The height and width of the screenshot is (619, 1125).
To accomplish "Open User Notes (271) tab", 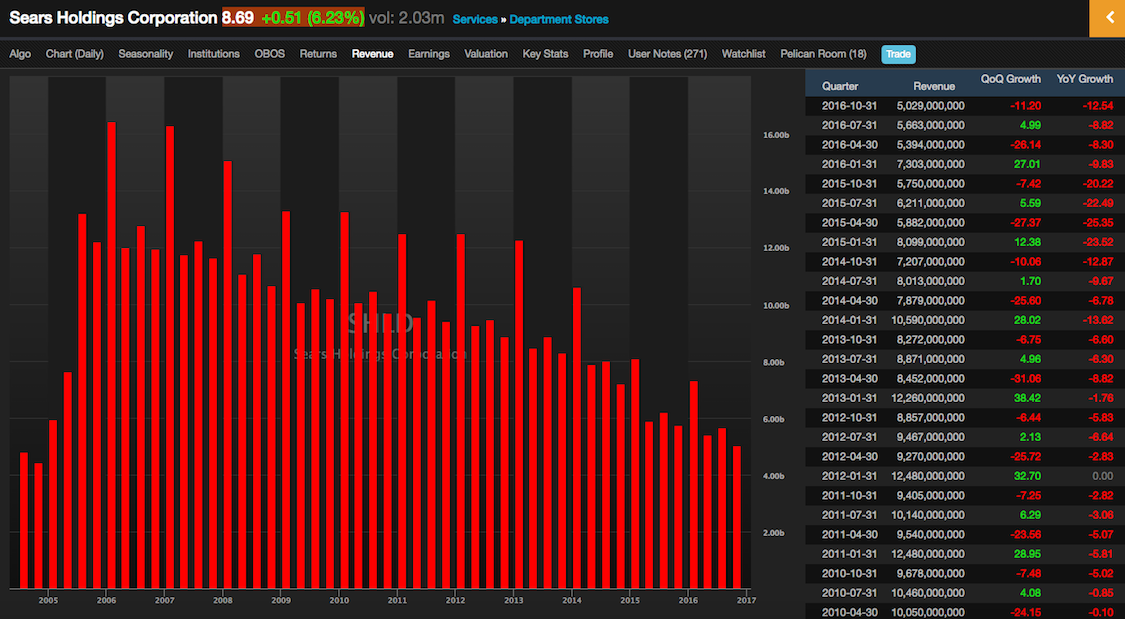I will click(667, 54).
